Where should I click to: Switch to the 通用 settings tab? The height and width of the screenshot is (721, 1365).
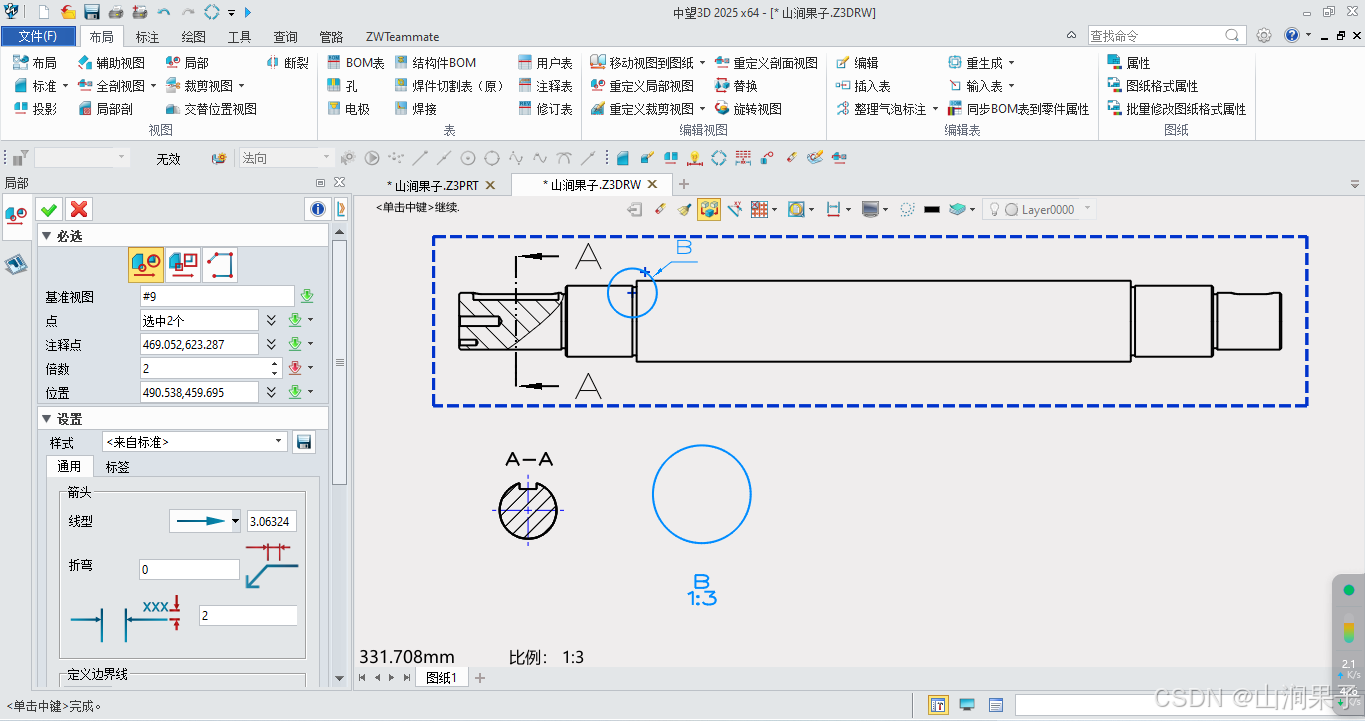click(x=70, y=466)
